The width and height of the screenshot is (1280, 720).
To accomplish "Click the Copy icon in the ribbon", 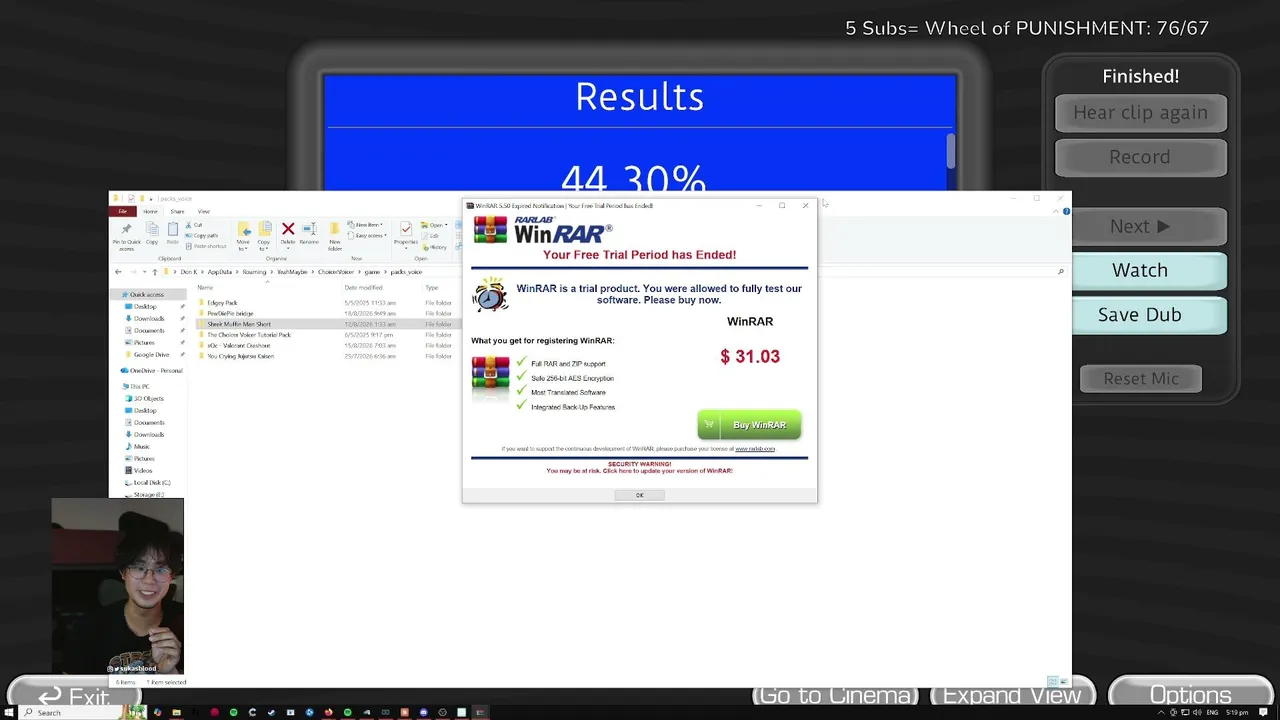I will [x=152, y=234].
